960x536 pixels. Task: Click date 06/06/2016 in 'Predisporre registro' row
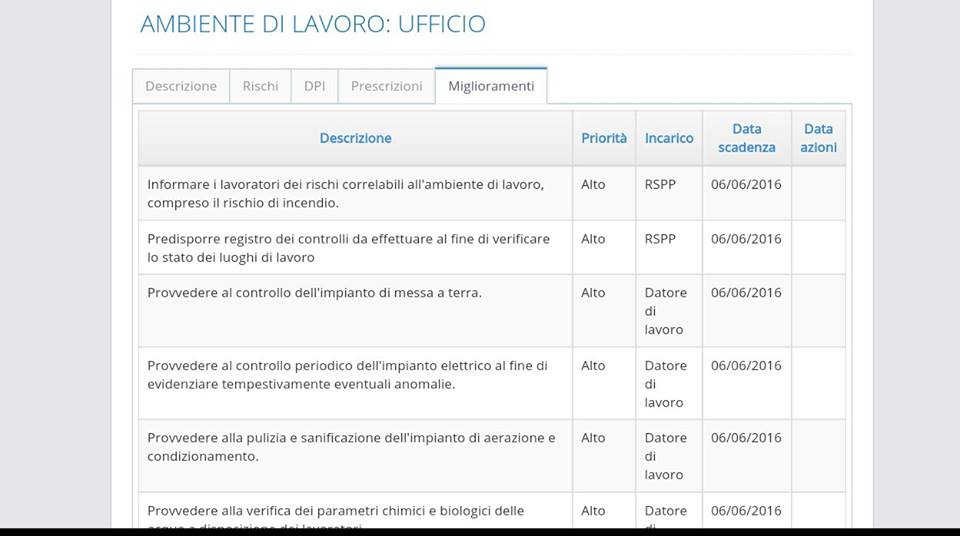pyautogui.click(x=746, y=239)
